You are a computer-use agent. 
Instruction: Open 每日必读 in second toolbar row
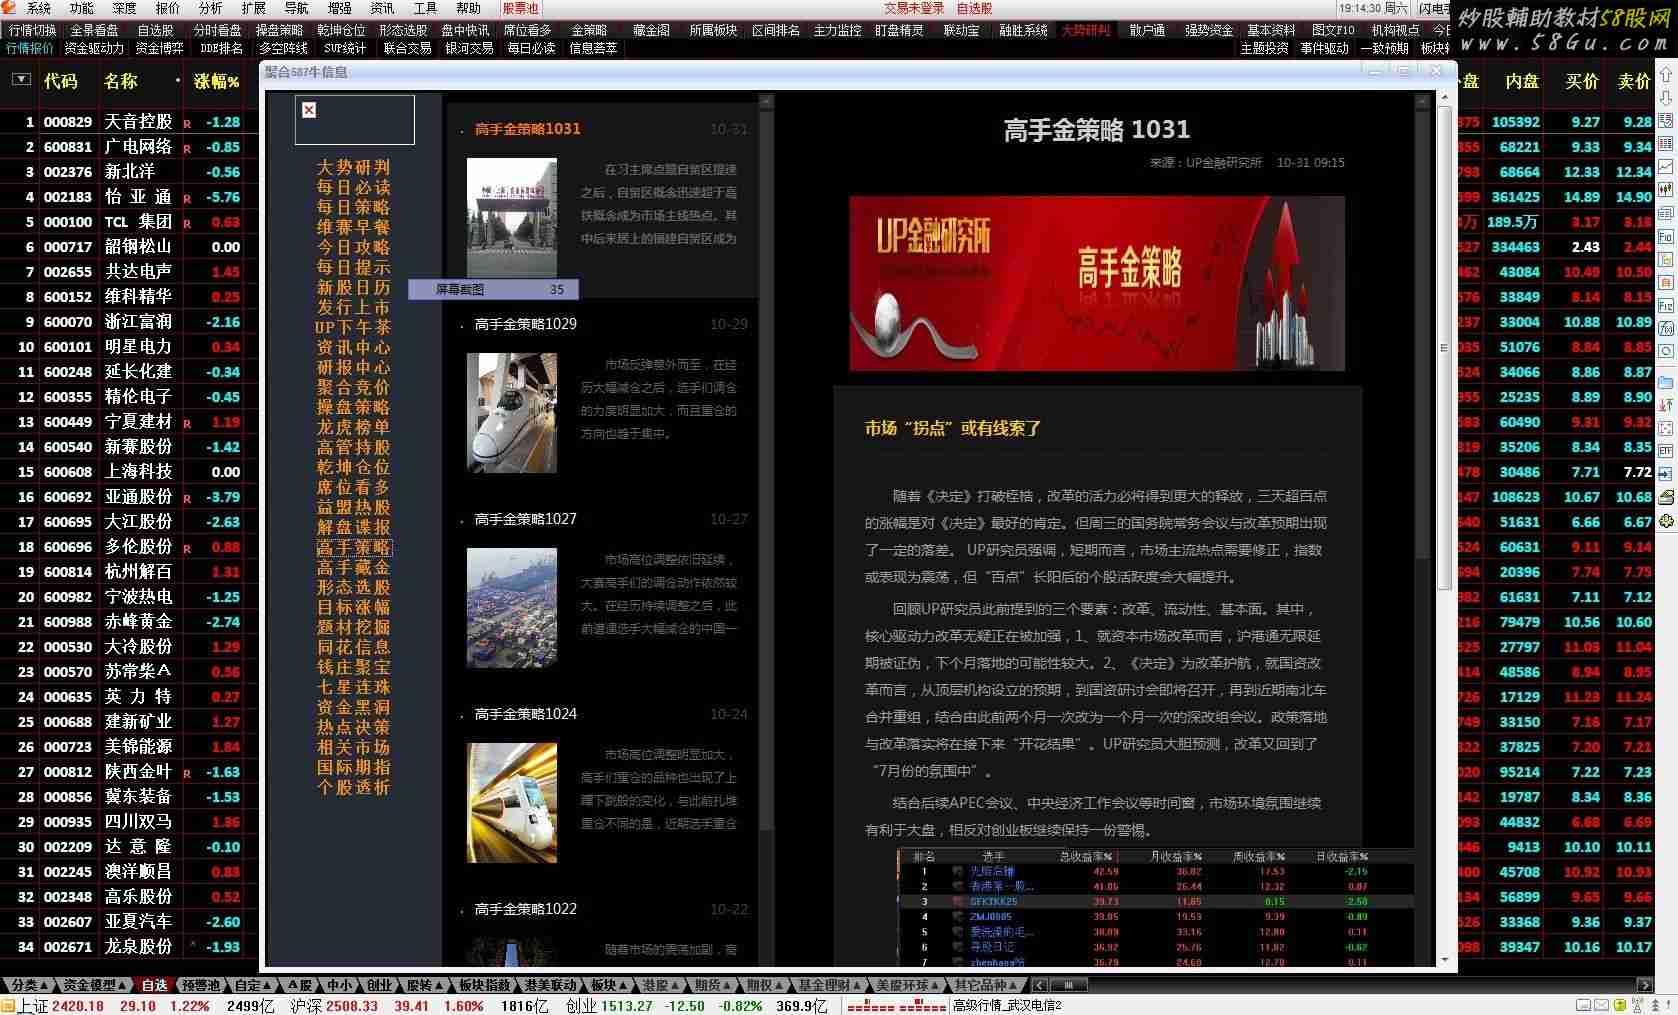click(x=531, y=48)
